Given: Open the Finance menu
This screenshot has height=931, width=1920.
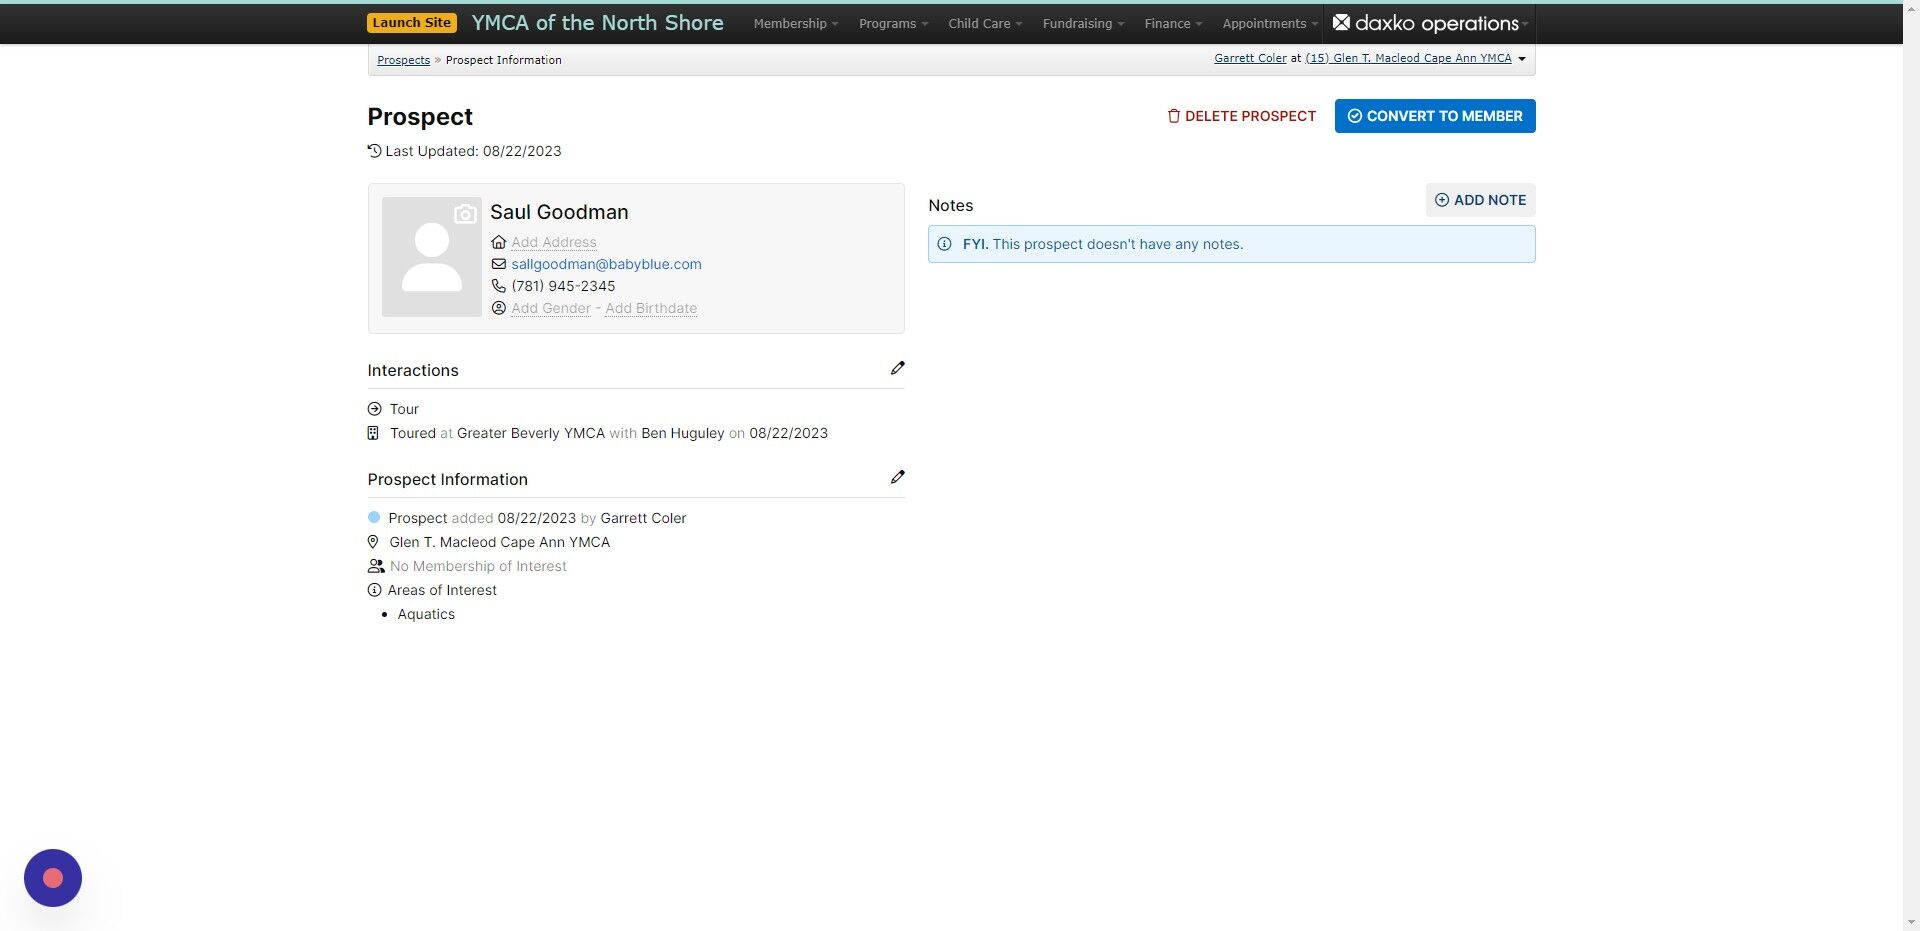Looking at the screenshot, I should coord(1173,23).
